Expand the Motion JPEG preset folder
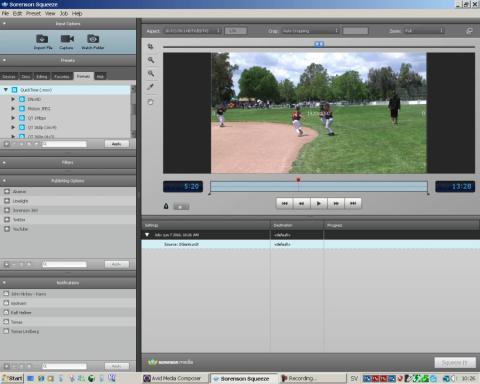480x384 pixels. click(x=13, y=108)
